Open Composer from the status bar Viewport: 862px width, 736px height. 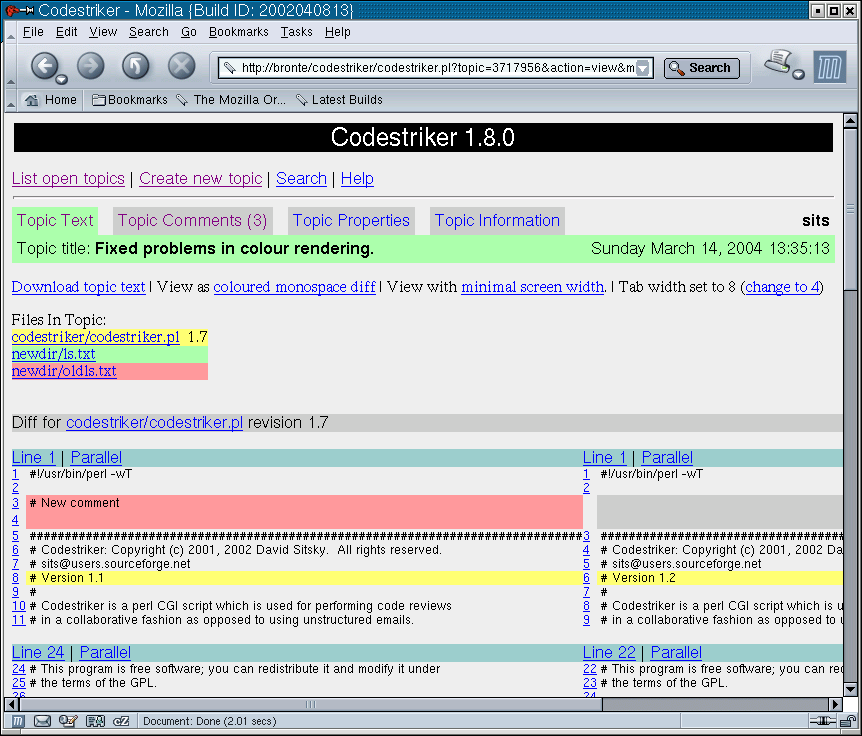click(69, 720)
